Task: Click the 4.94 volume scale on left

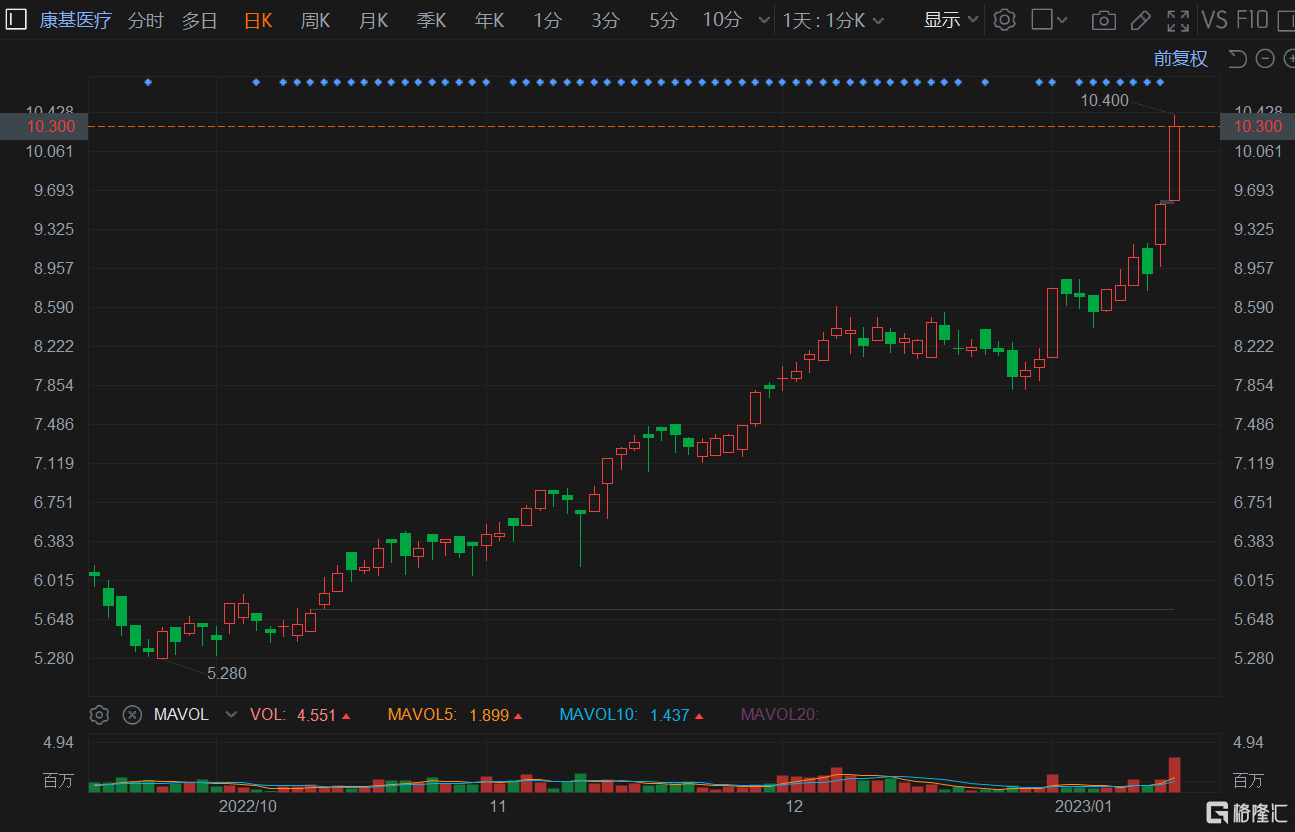Action: tap(59, 742)
